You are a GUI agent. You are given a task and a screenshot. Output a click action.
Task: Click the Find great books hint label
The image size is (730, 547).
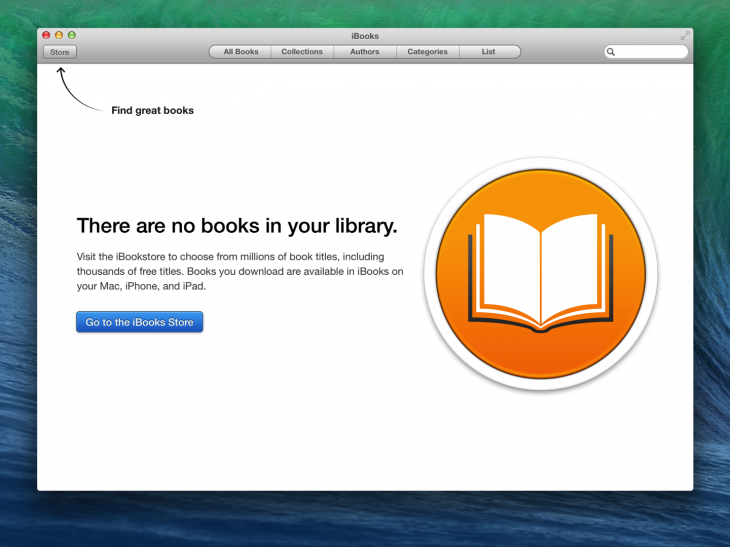pos(152,110)
